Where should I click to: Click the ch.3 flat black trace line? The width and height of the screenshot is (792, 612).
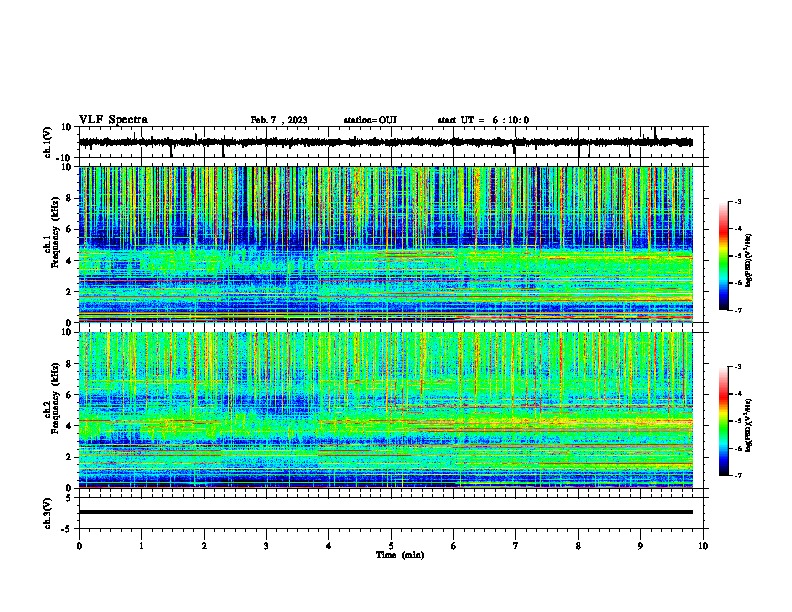click(386, 512)
